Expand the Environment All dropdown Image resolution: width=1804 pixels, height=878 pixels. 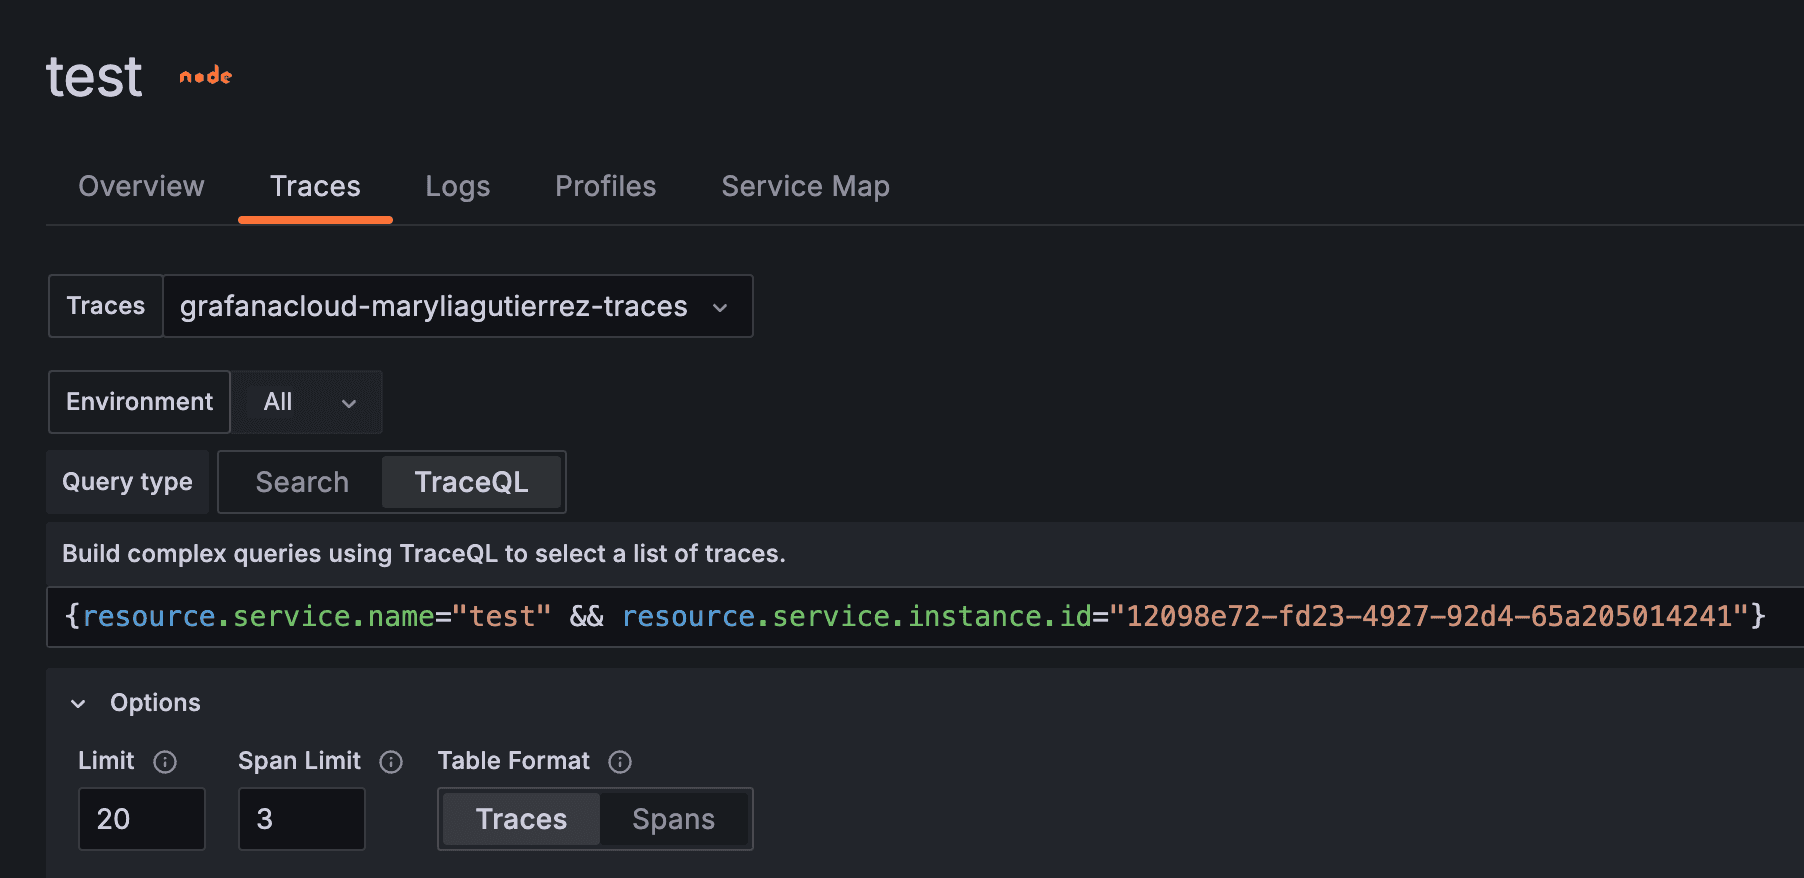click(306, 402)
